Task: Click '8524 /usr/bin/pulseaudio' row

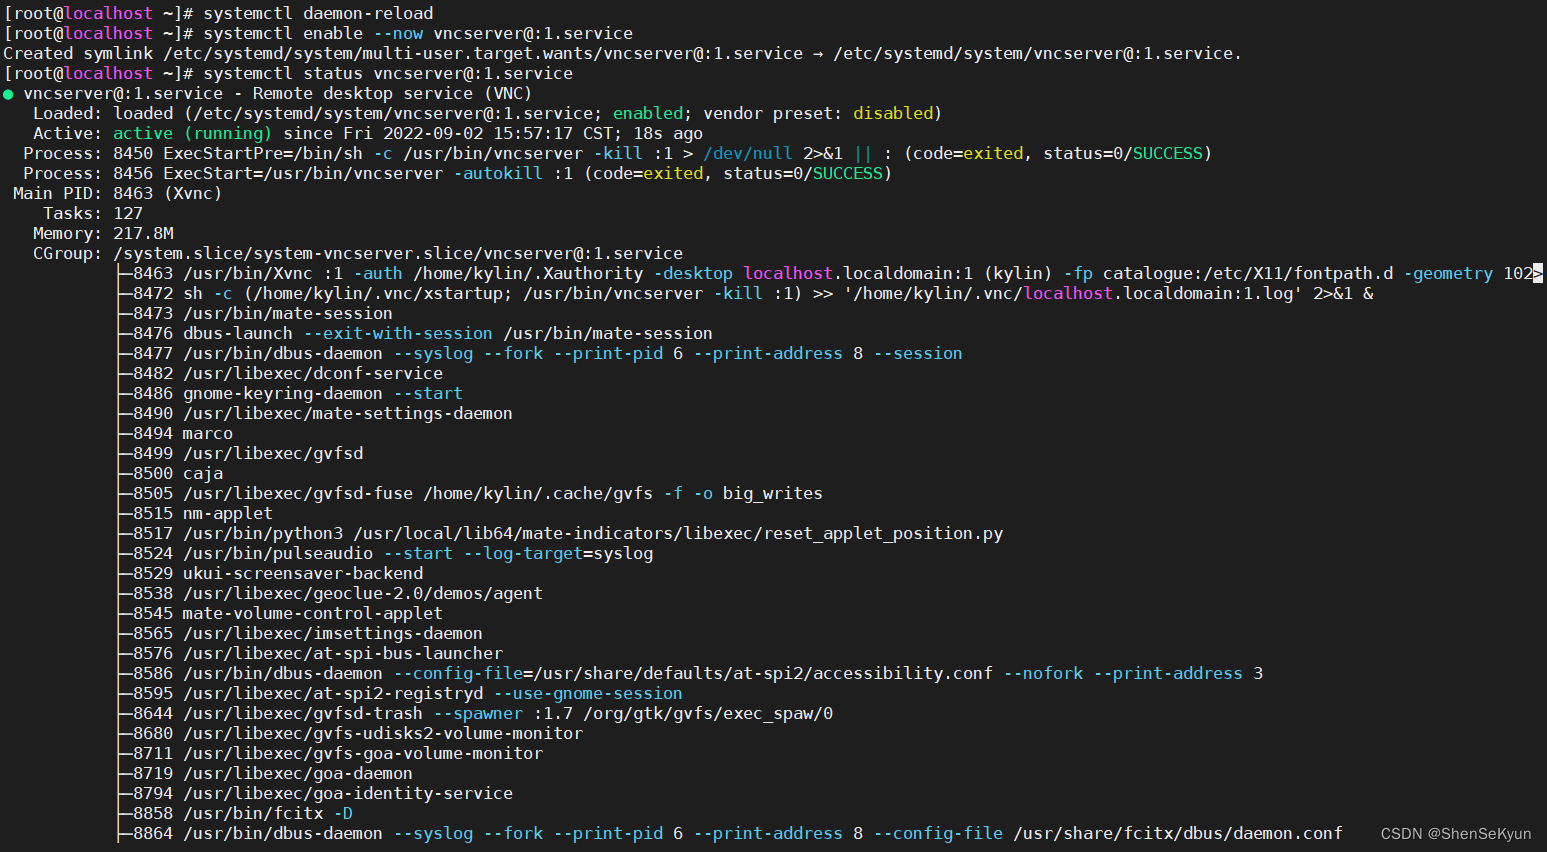Action: 385,553
